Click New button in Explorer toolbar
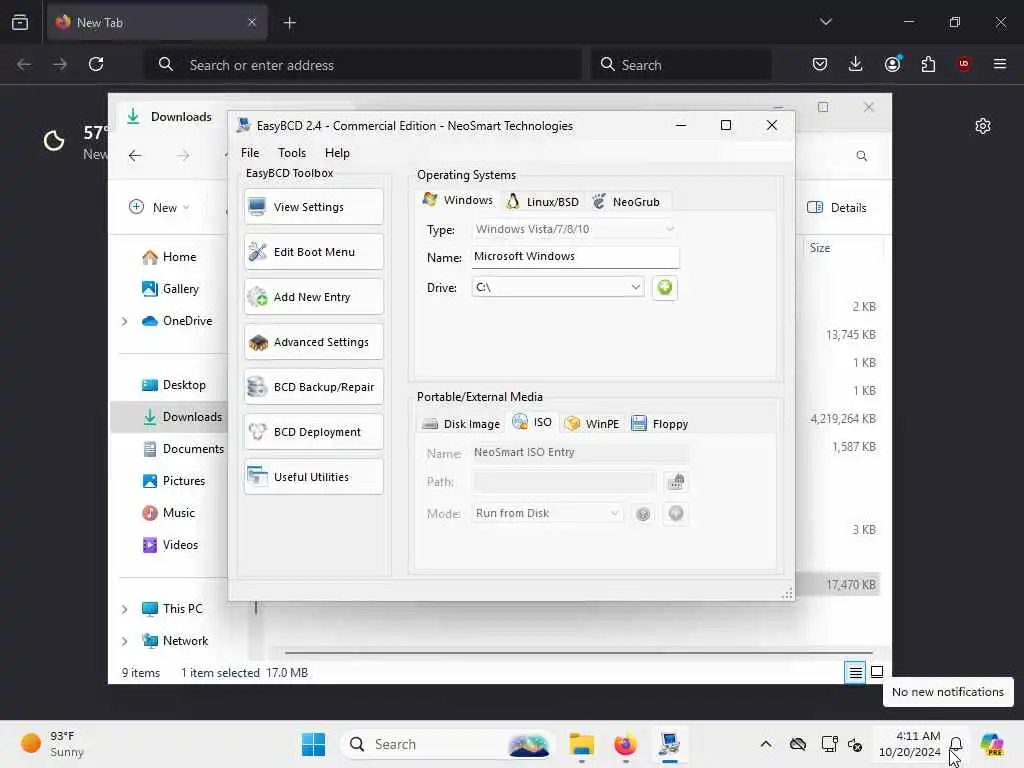 point(159,208)
